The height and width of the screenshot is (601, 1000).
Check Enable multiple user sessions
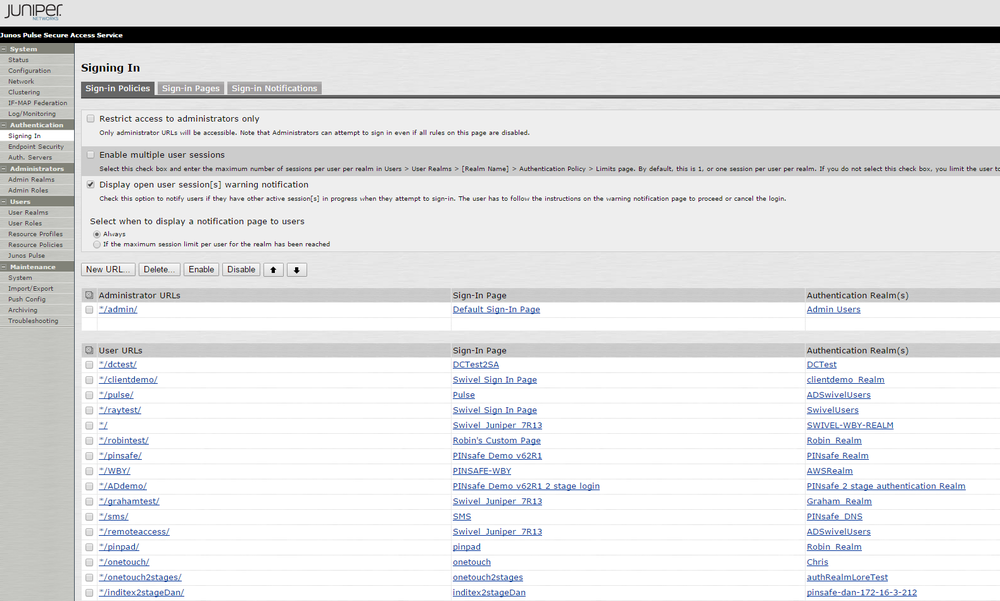(90, 155)
